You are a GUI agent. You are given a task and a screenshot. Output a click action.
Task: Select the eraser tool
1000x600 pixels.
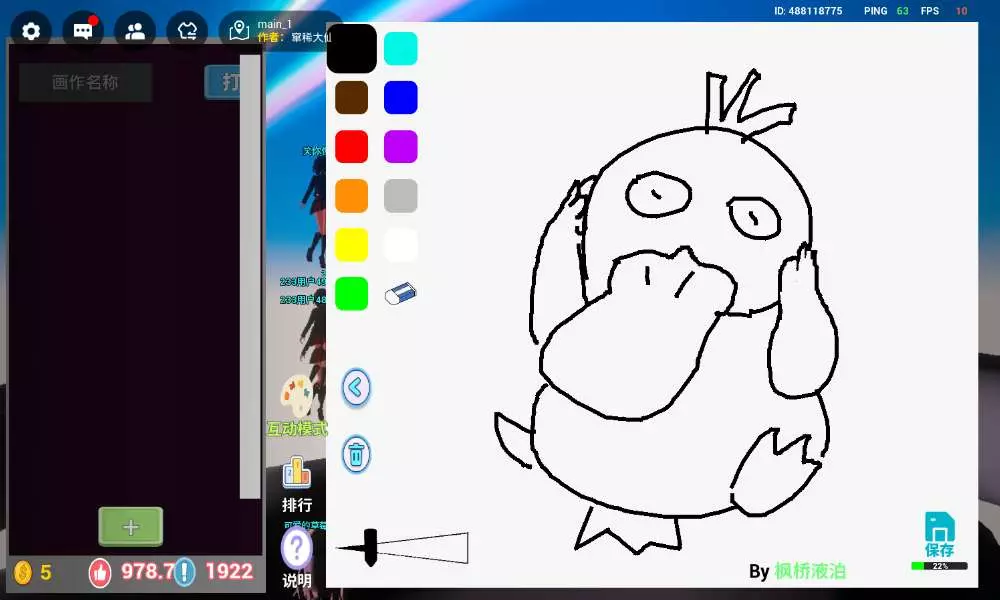(x=401, y=294)
